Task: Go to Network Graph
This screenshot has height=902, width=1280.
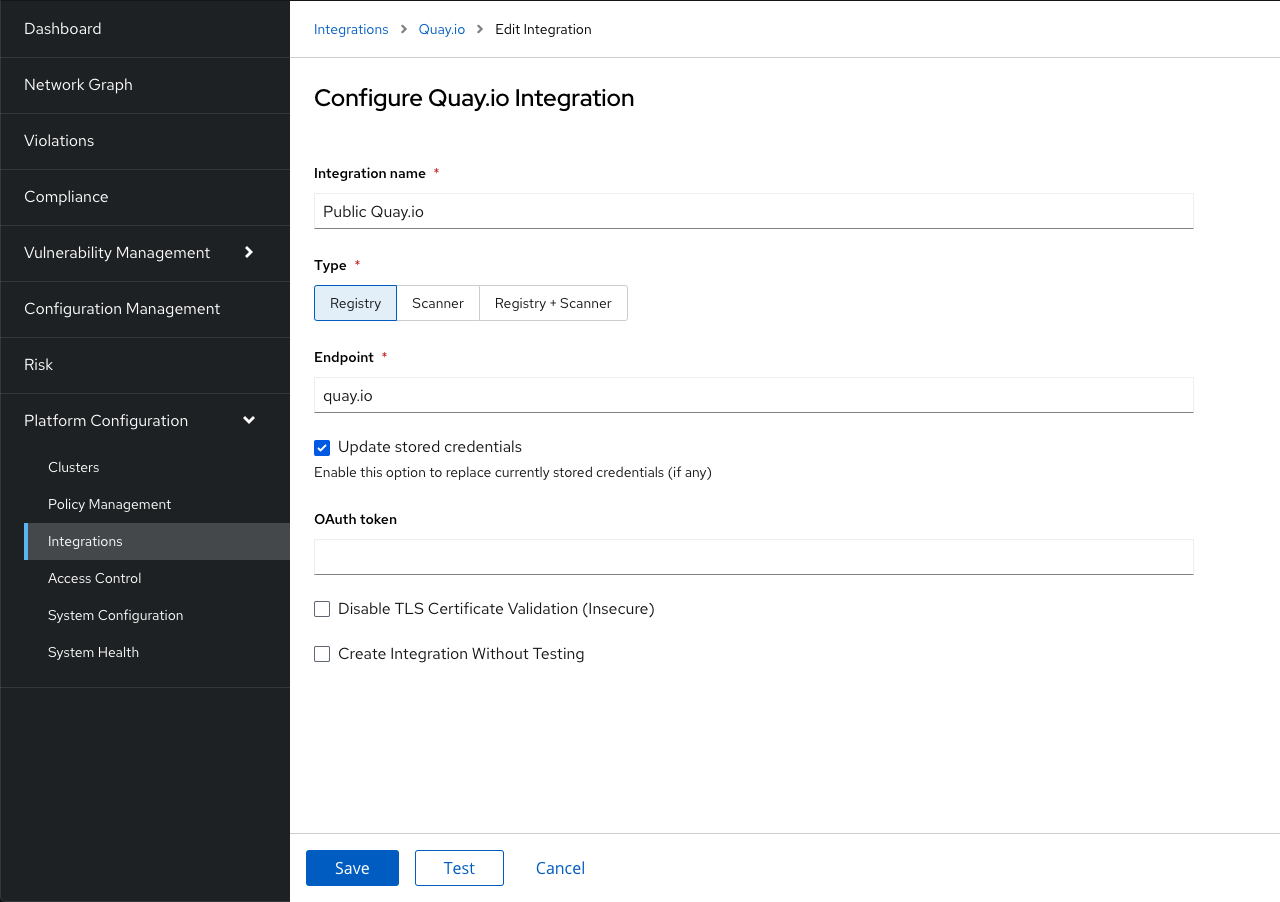Action: point(78,85)
